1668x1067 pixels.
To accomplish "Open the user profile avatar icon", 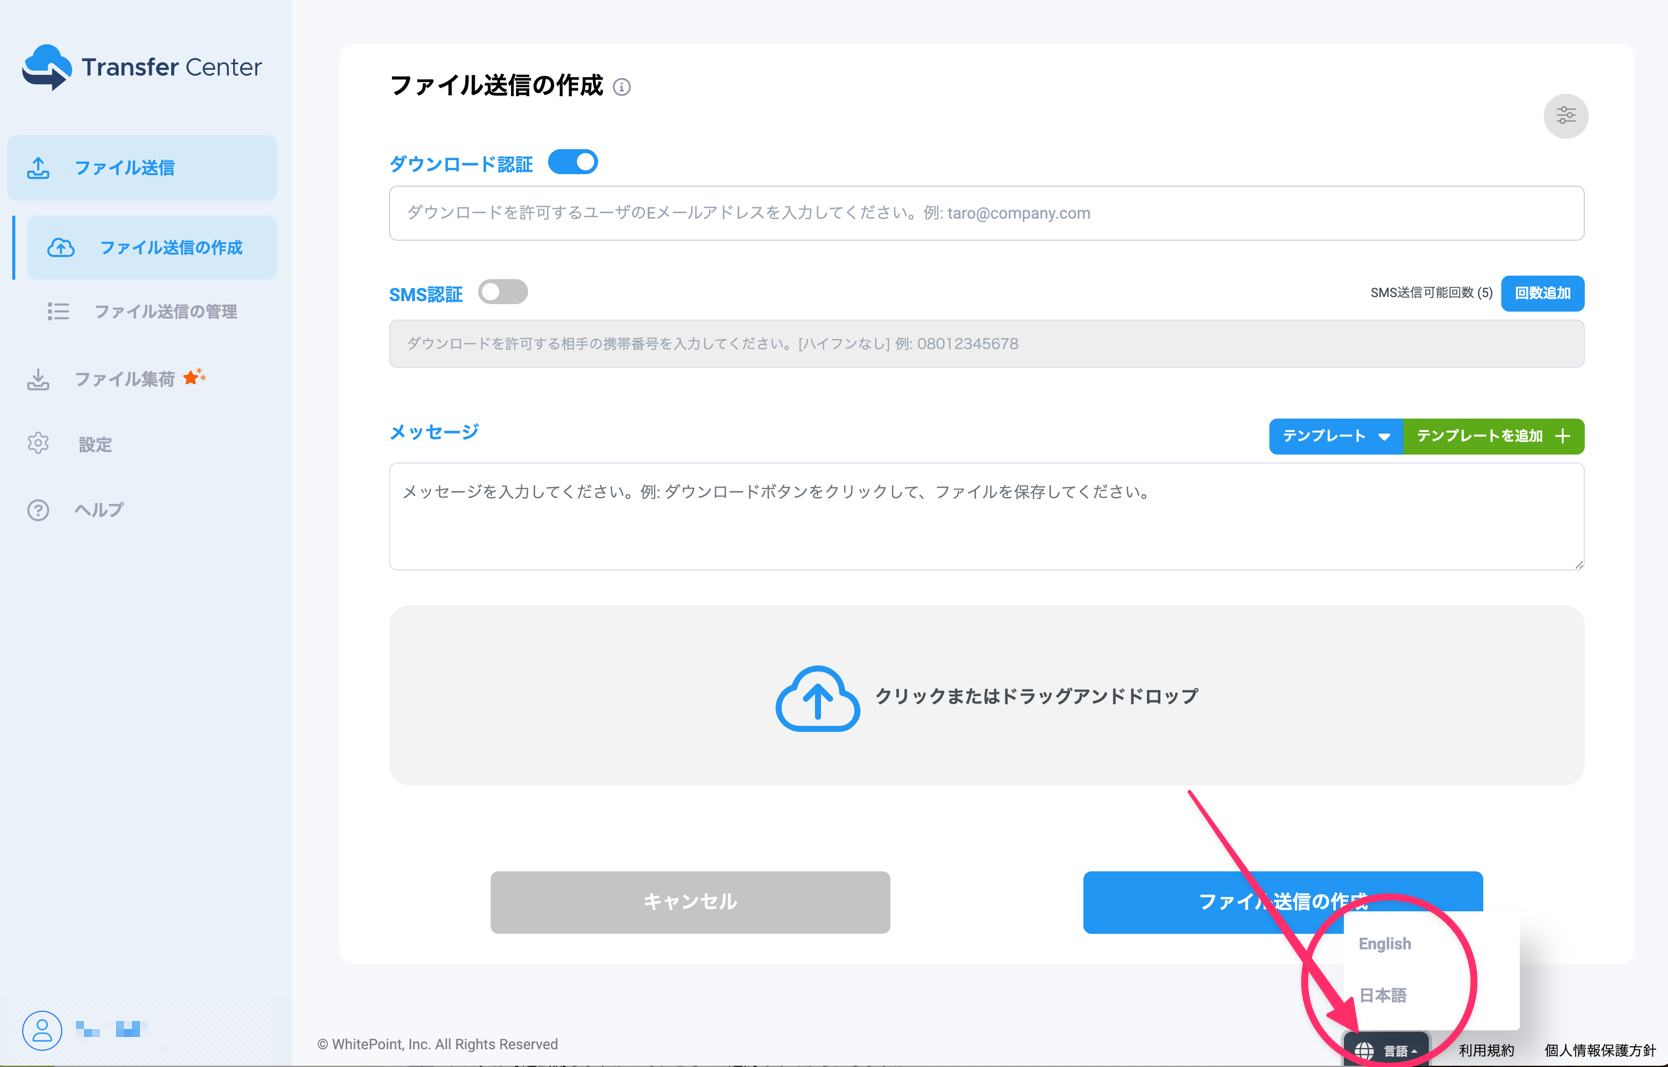I will pyautogui.click(x=42, y=1030).
